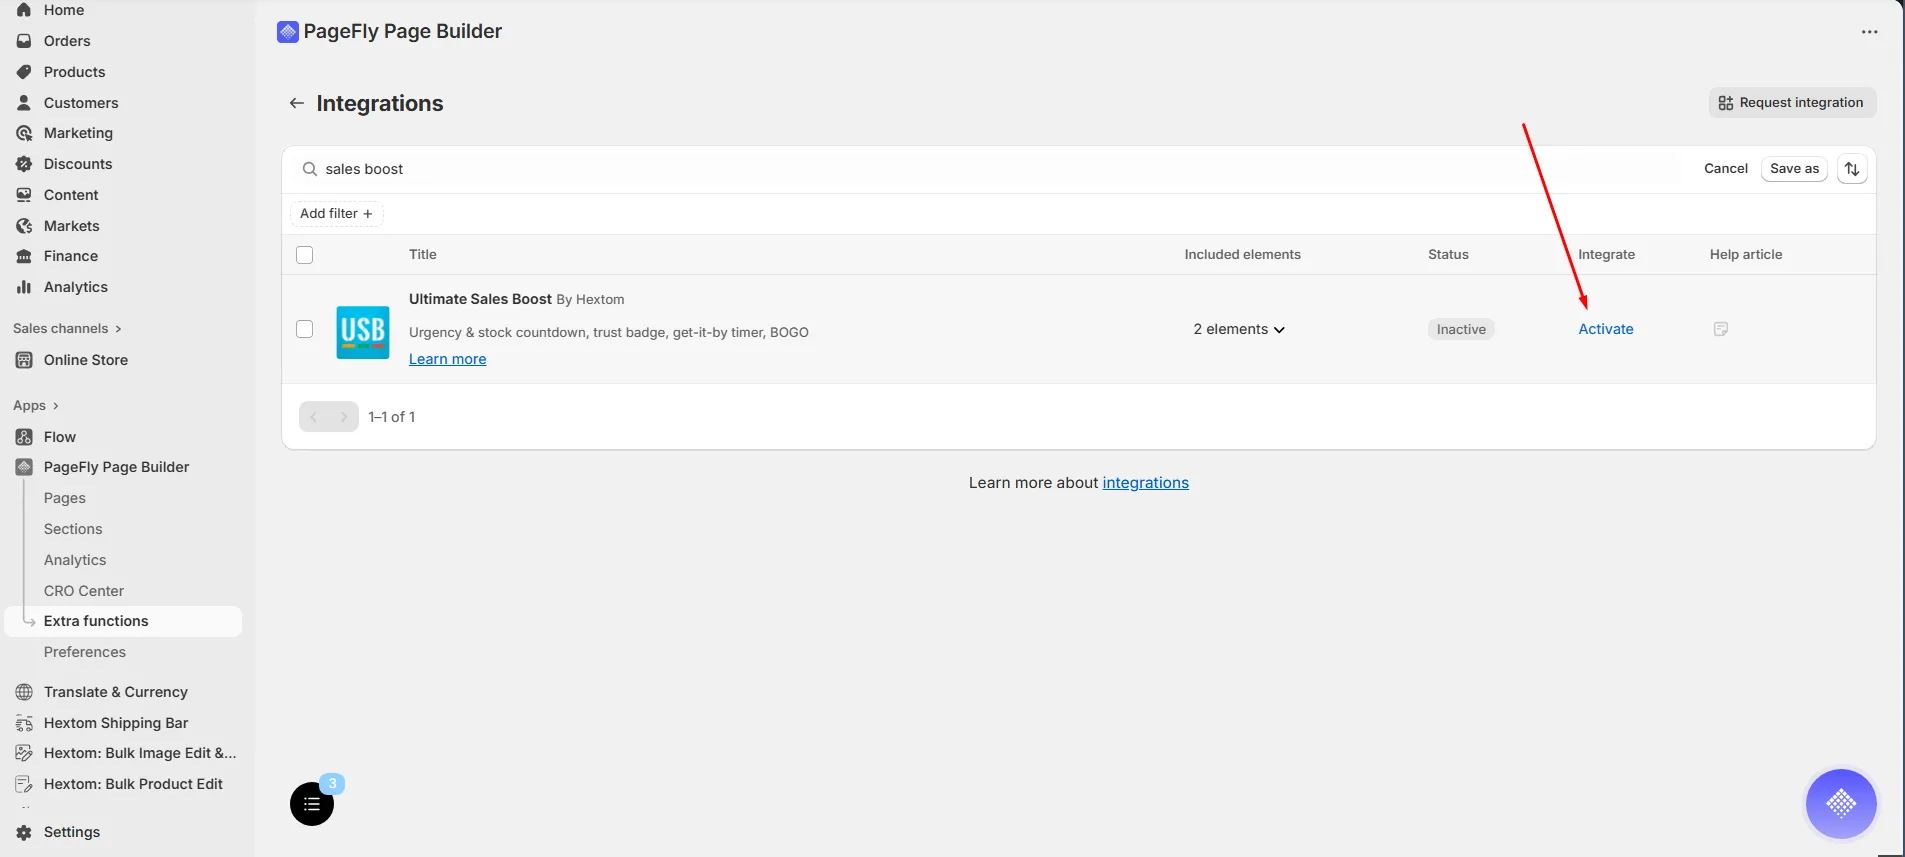This screenshot has height=857, width=1905.
Task: Click the Customers person icon
Action: 24,103
